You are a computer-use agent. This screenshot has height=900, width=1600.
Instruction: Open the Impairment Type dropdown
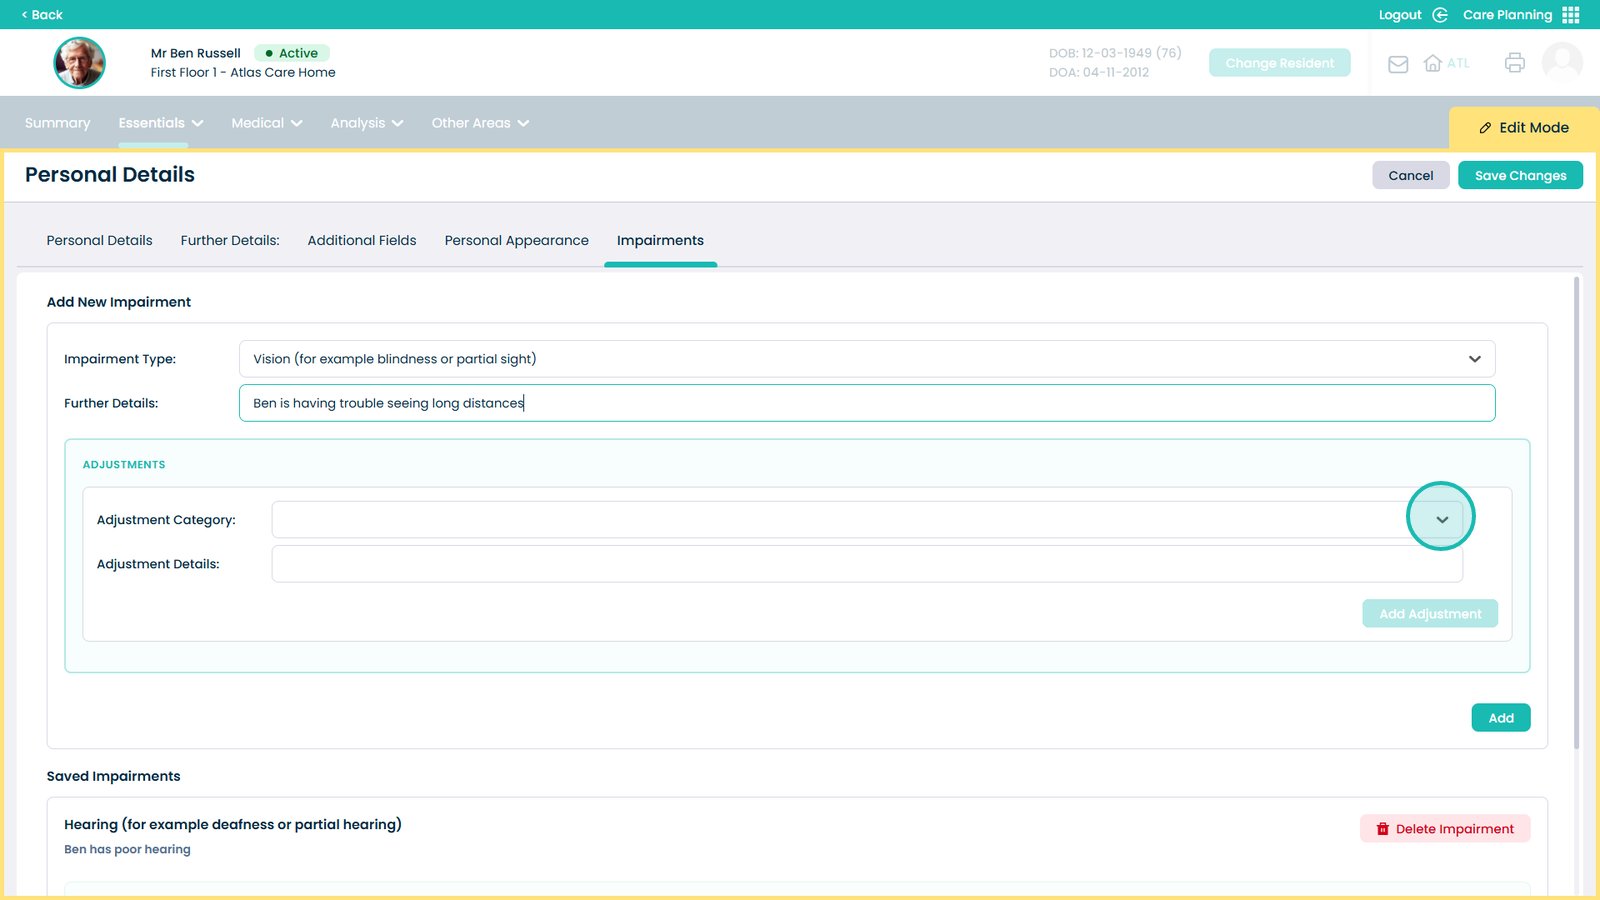[866, 359]
